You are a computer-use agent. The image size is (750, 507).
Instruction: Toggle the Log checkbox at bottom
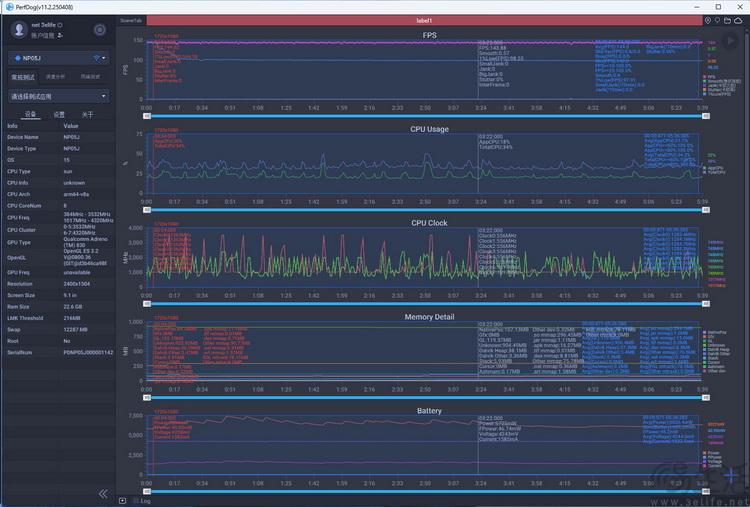tap(123, 500)
